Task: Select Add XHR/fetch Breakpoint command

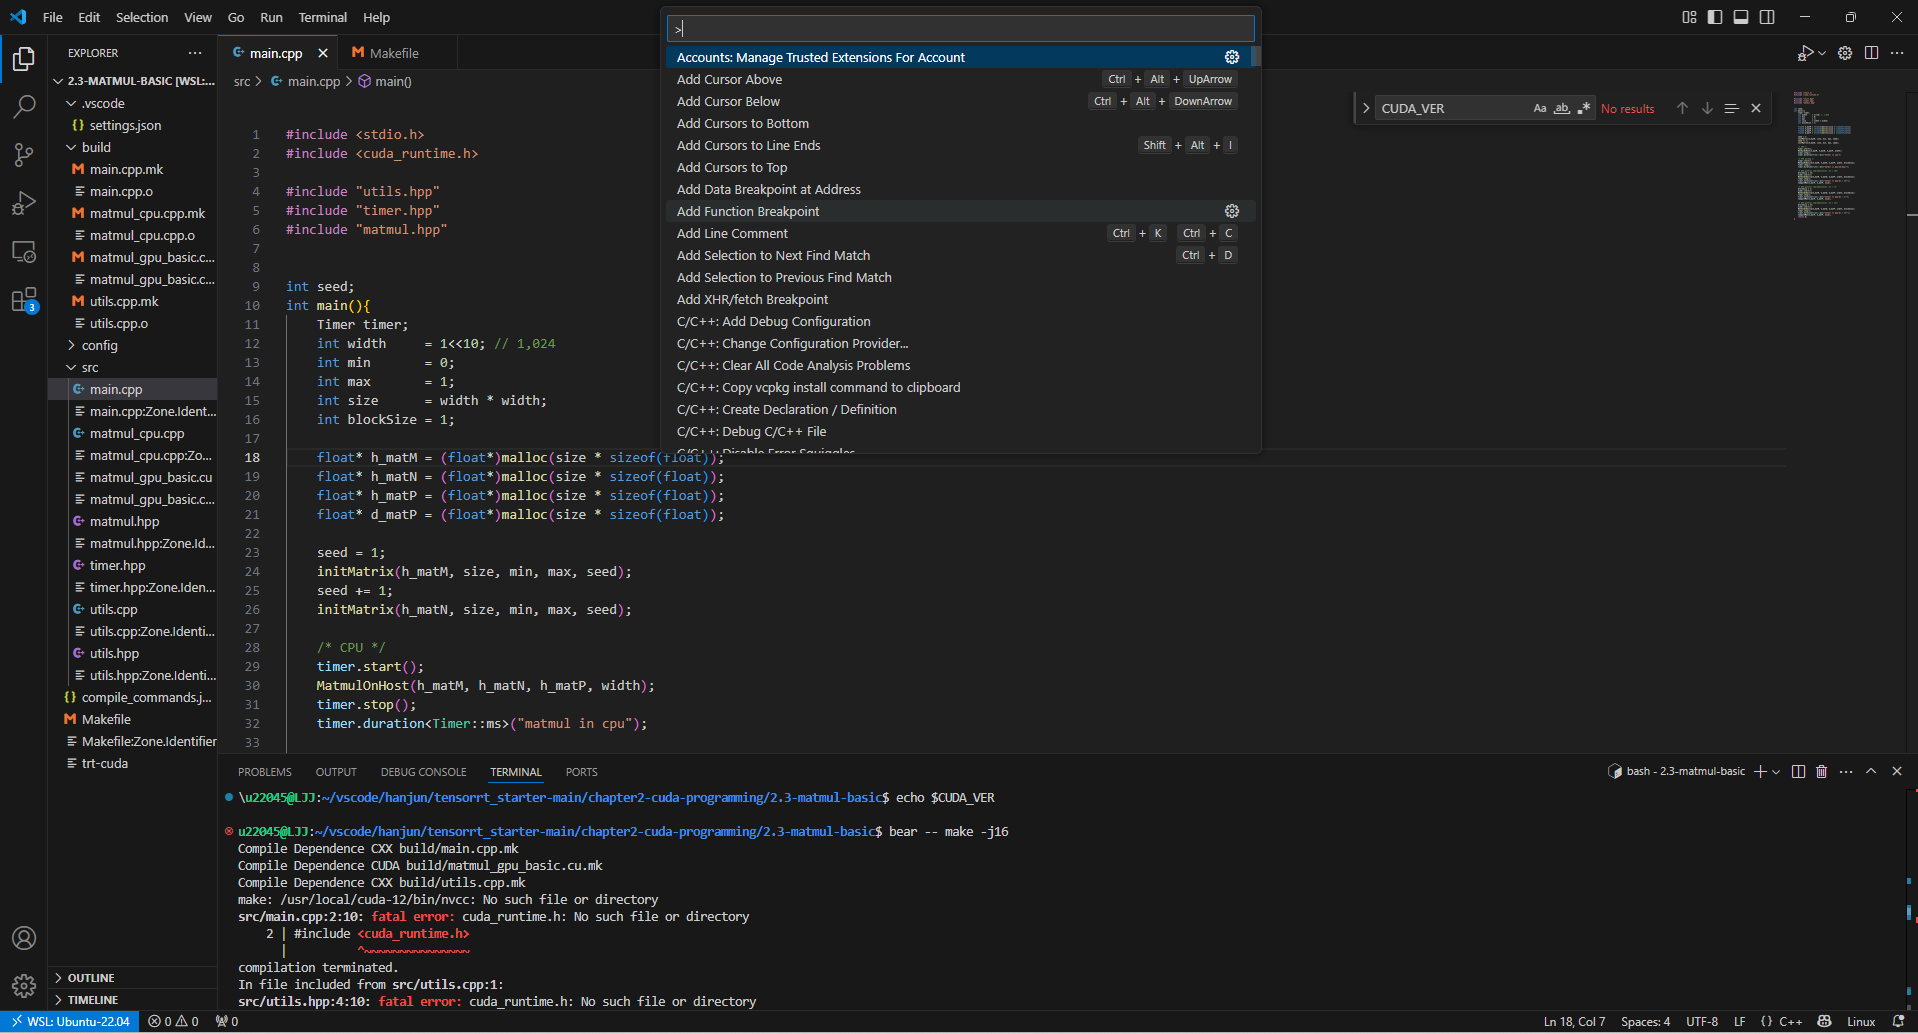Action: [x=960, y=299]
